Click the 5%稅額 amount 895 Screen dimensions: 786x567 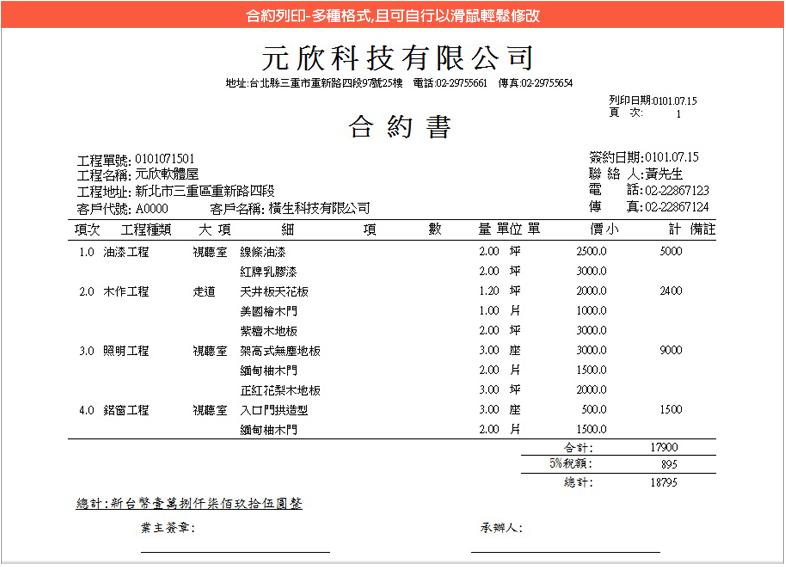point(670,465)
